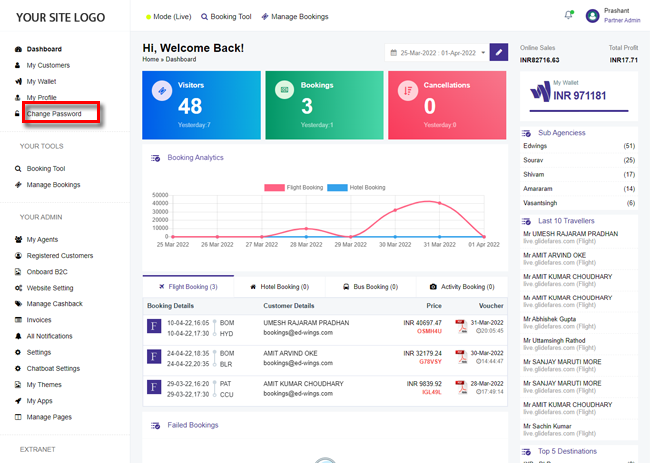Viewport: 650px width, 463px height.
Task: Open Invoices in sidebar
Action: [x=39, y=320]
